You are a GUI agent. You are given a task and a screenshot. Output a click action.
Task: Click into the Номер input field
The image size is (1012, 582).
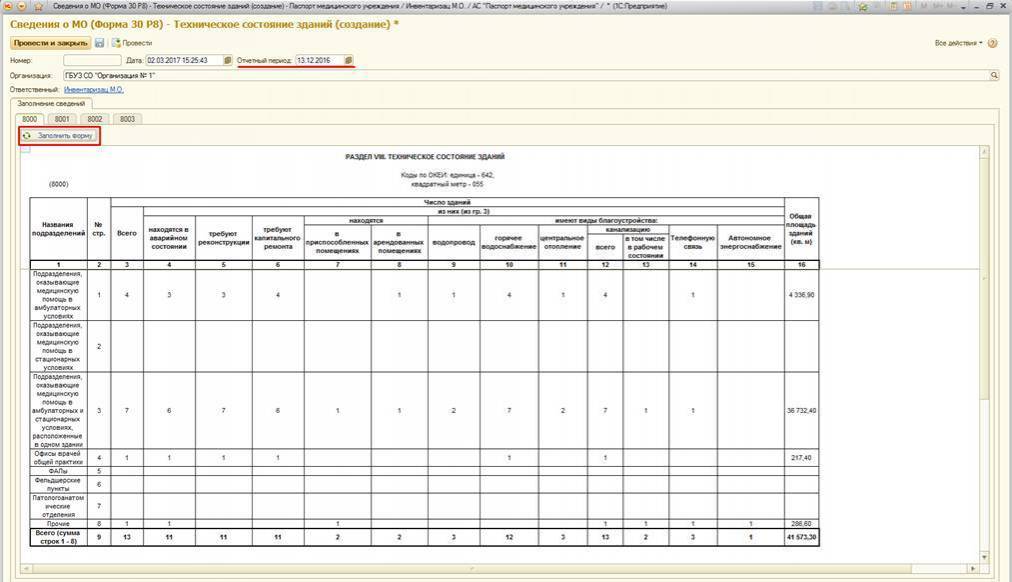91,60
